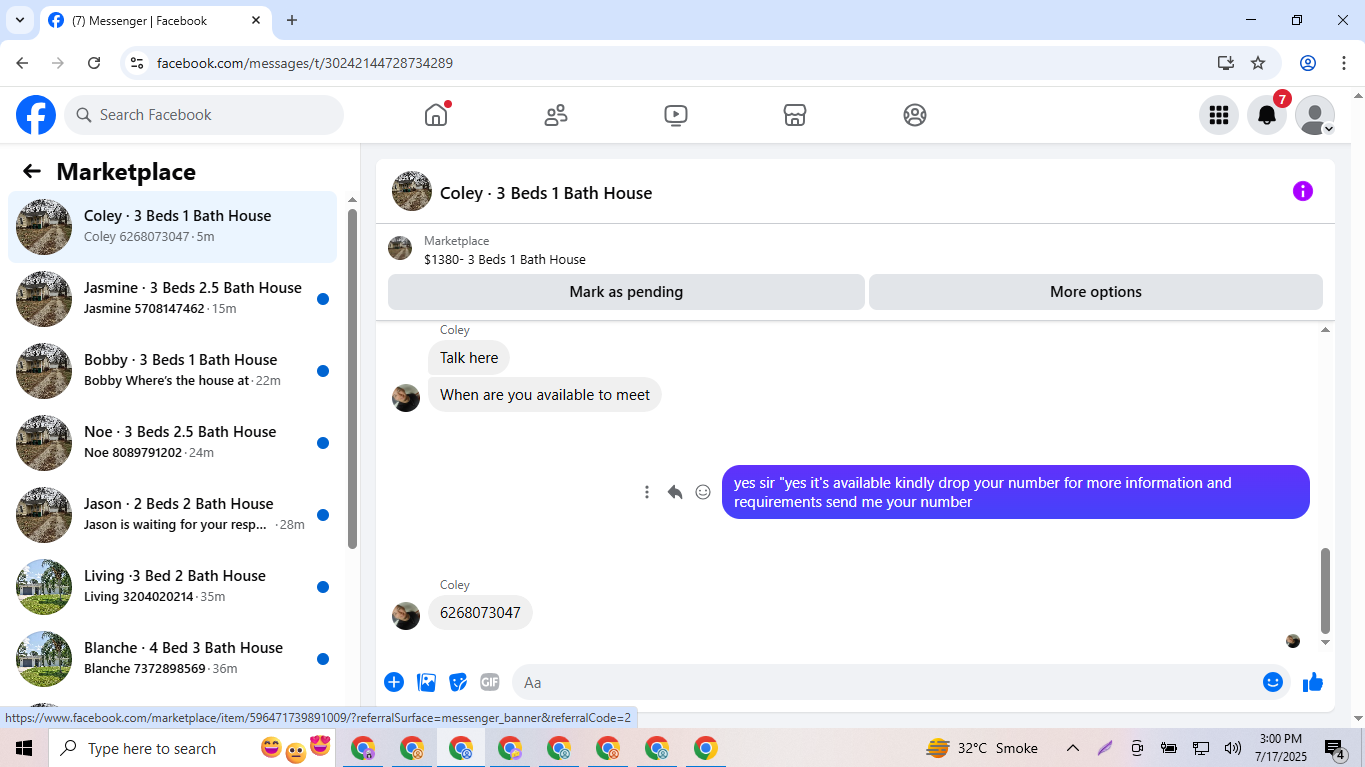Open emoji picker in message box
The height and width of the screenshot is (767, 1365).
[x=1273, y=682]
